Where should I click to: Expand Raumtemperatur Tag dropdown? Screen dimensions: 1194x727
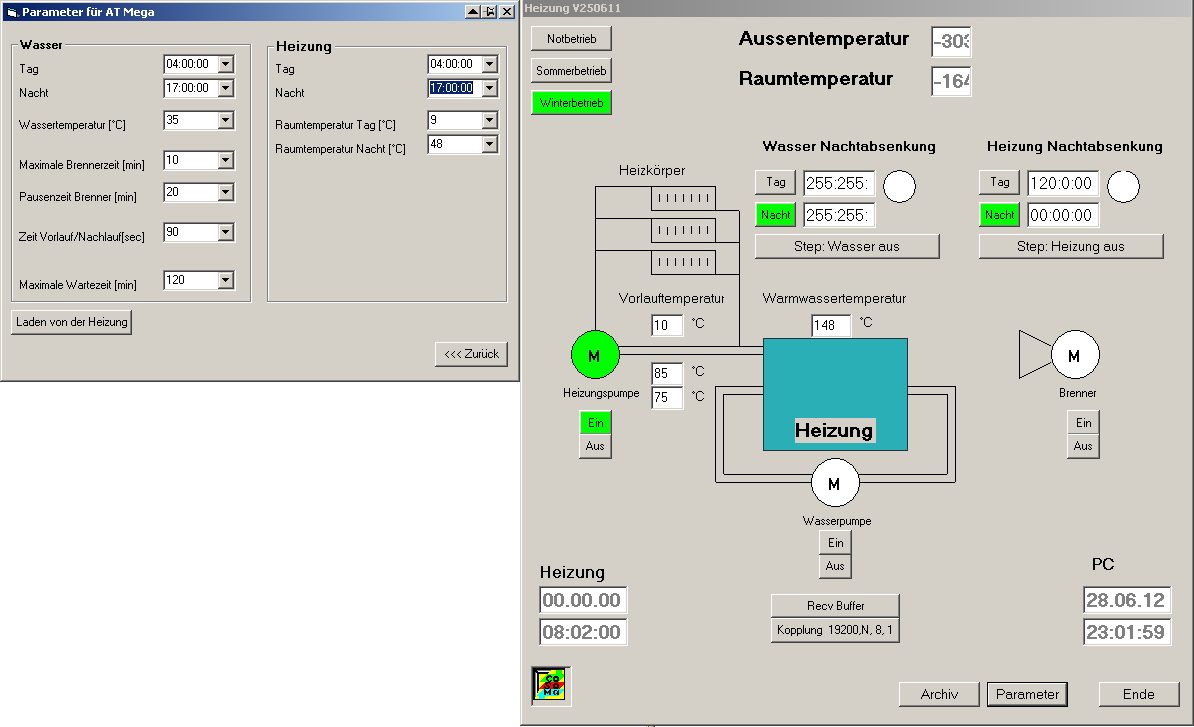point(489,121)
